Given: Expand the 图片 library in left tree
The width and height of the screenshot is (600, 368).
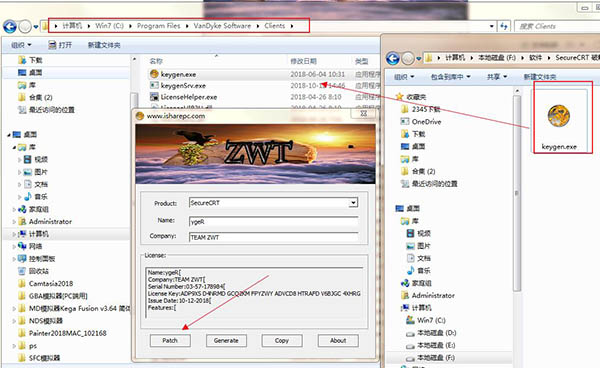Looking at the screenshot, I should point(19,172).
